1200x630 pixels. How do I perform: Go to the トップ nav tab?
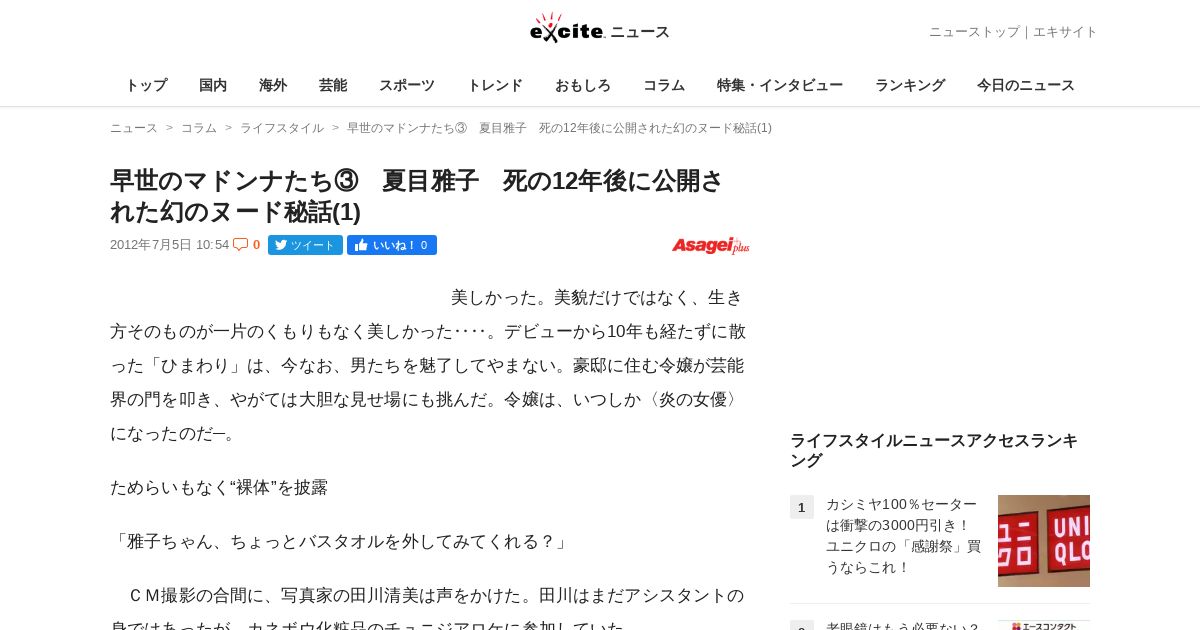point(146,85)
